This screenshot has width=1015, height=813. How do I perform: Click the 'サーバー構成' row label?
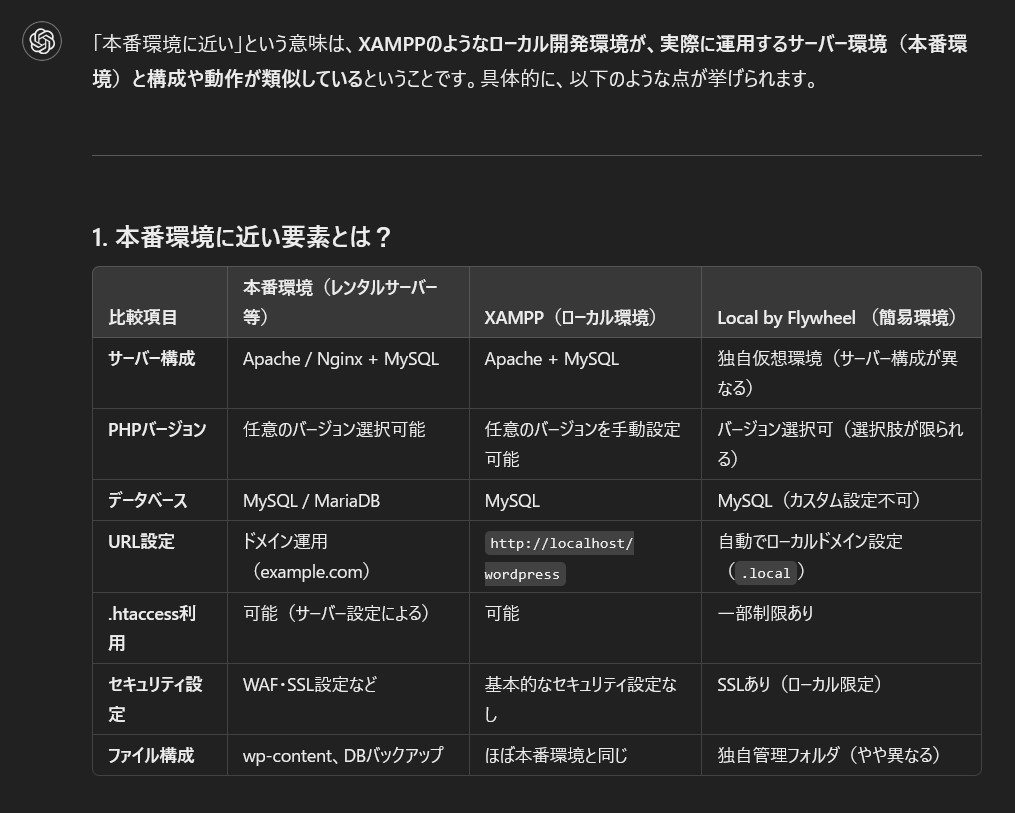(151, 358)
